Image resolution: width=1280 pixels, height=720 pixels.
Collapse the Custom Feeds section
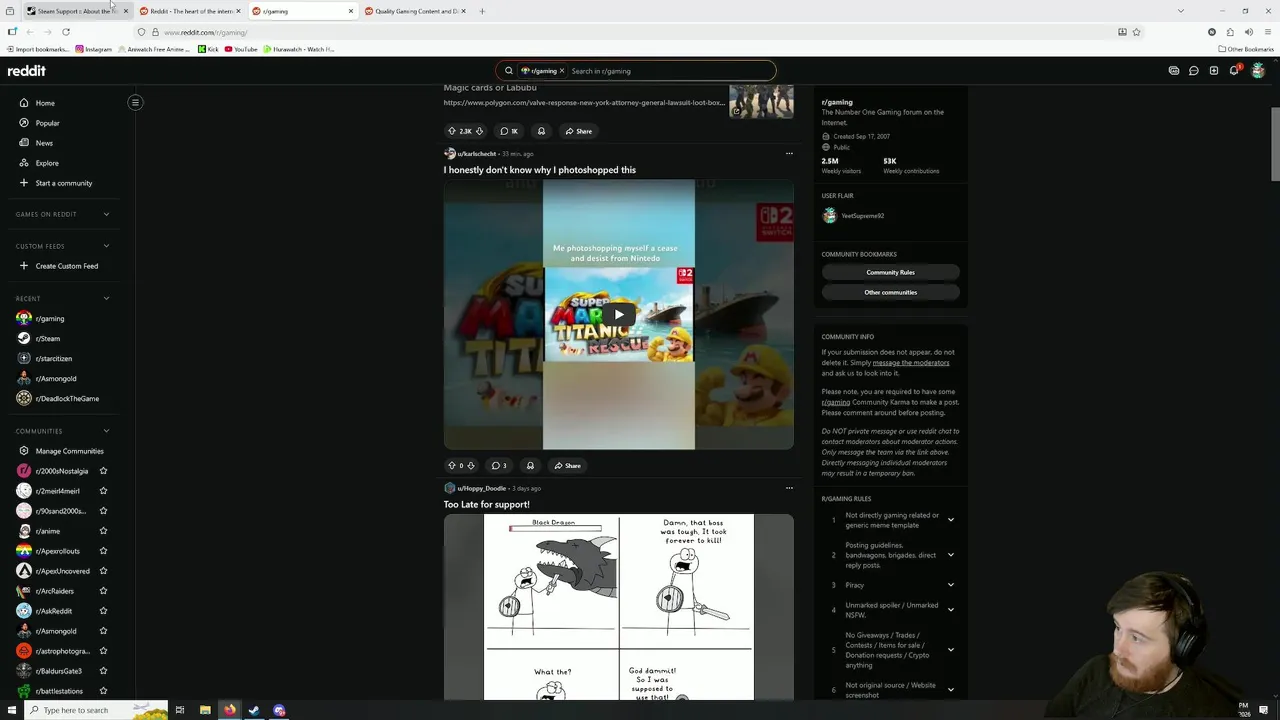(x=106, y=246)
